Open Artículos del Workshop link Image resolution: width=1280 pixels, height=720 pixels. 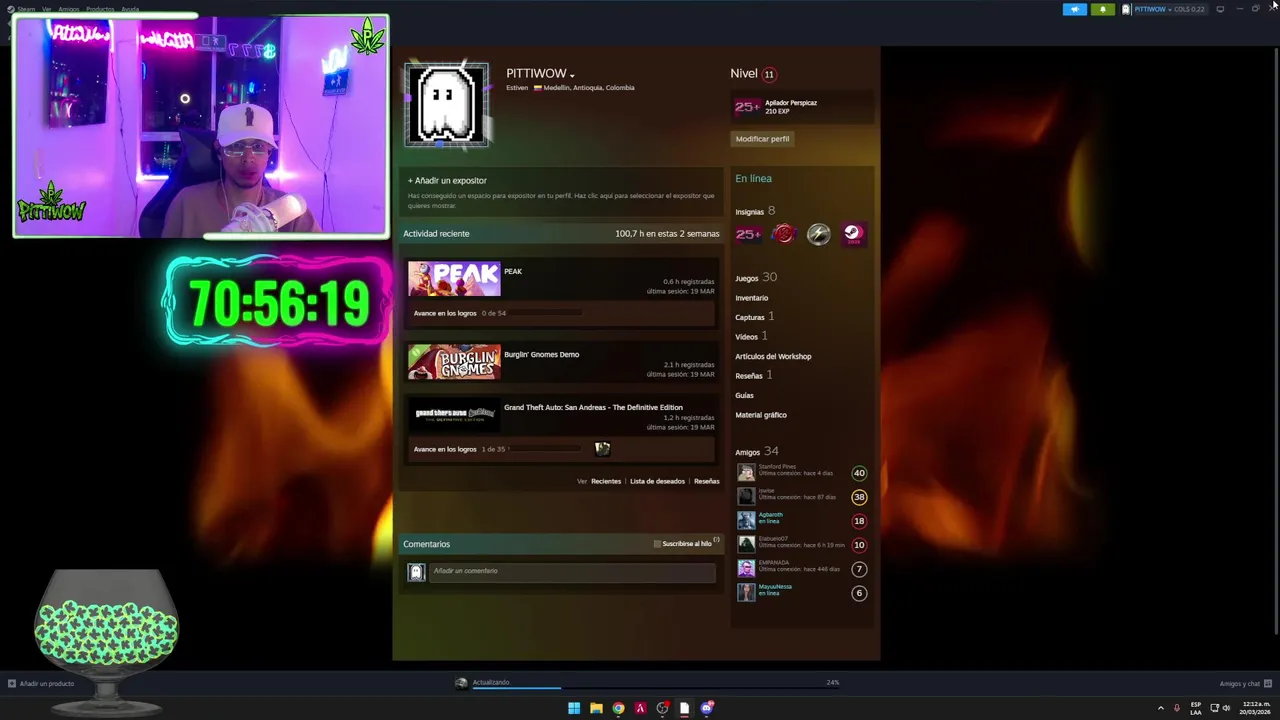[x=773, y=357]
